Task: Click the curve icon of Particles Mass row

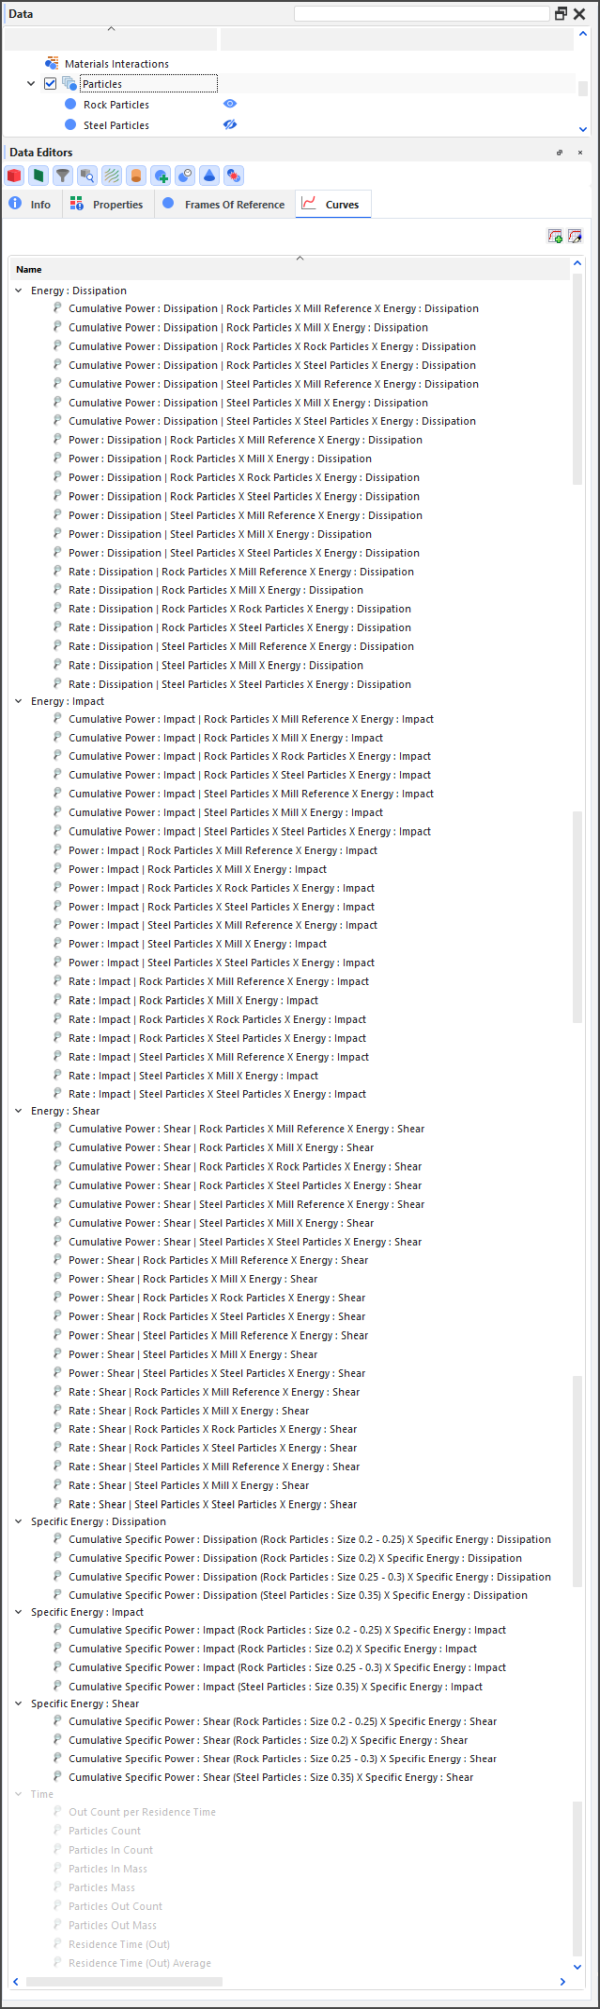Action: coord(58,1887)
